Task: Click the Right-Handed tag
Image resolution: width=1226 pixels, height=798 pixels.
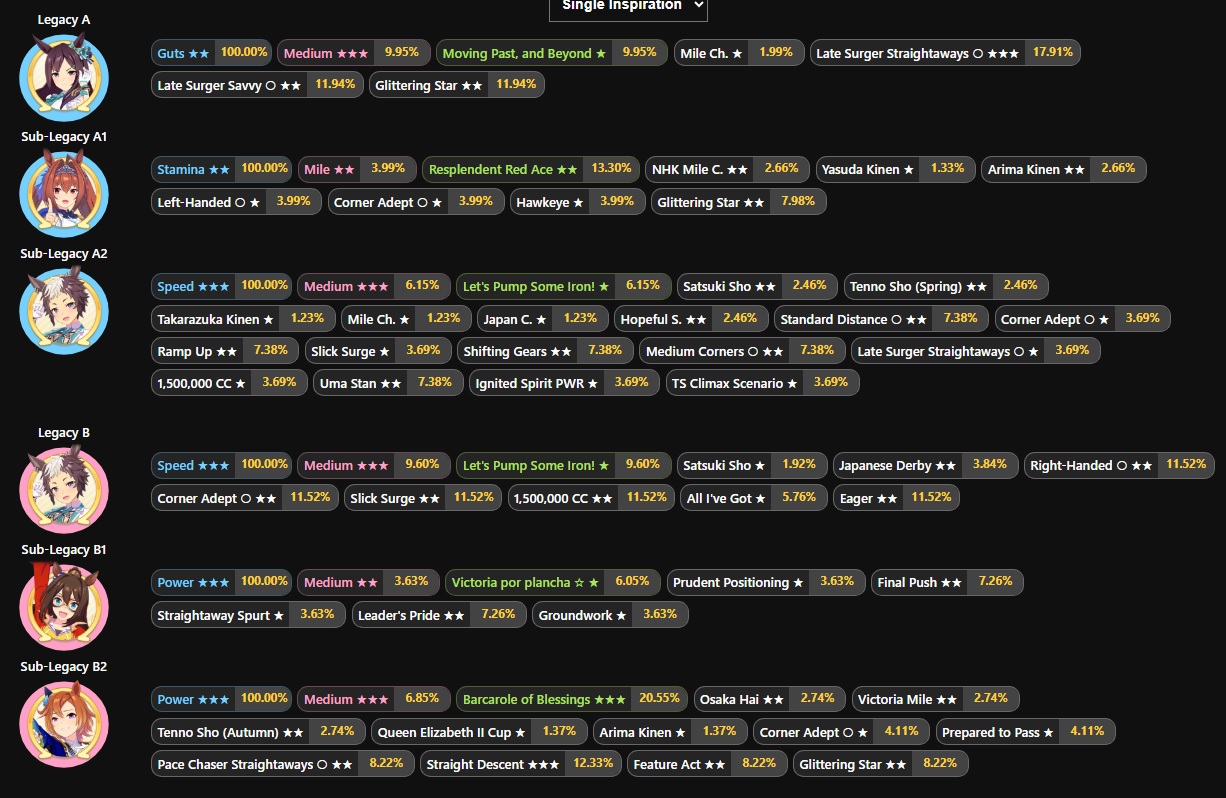Action: 1121,465
